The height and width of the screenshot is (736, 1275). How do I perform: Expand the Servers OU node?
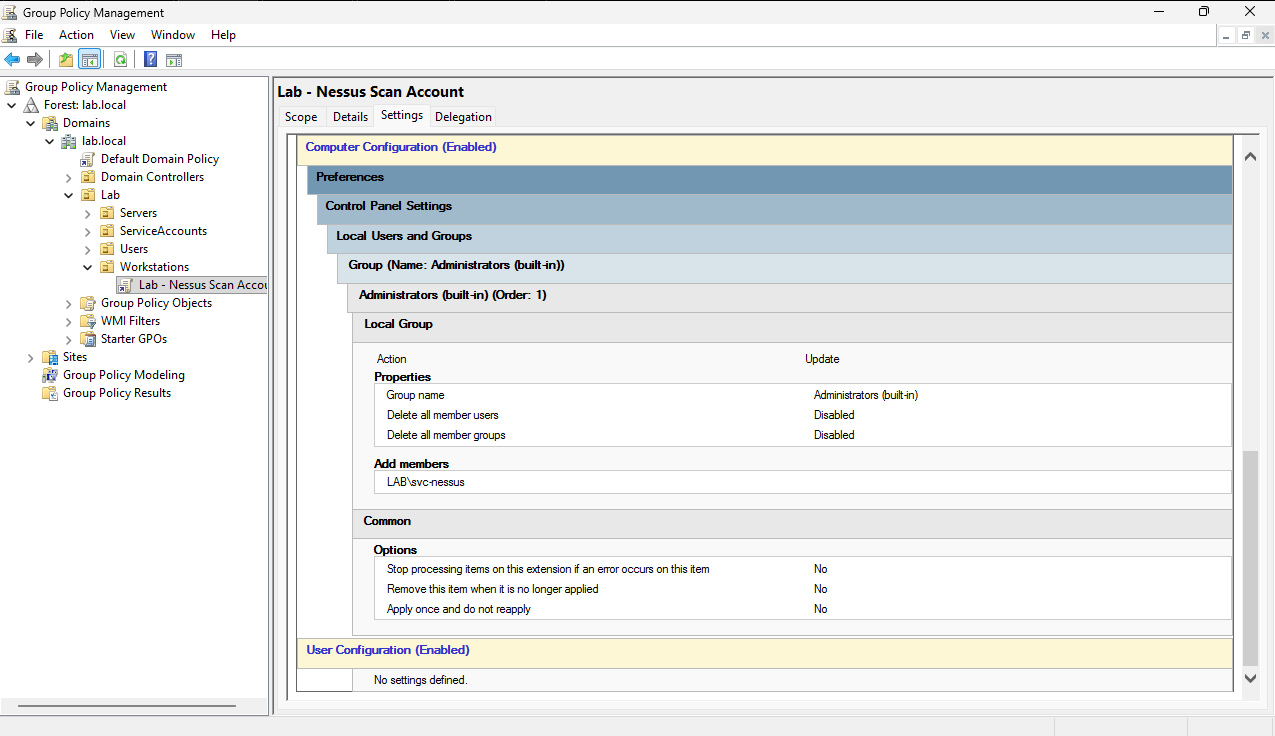coord(88,213)
